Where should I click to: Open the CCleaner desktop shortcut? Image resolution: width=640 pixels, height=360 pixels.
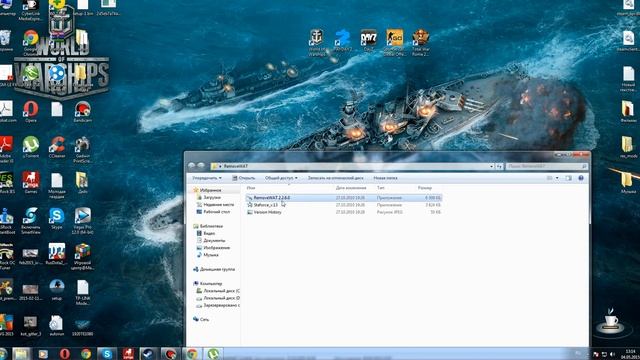(x=57, y=147)
